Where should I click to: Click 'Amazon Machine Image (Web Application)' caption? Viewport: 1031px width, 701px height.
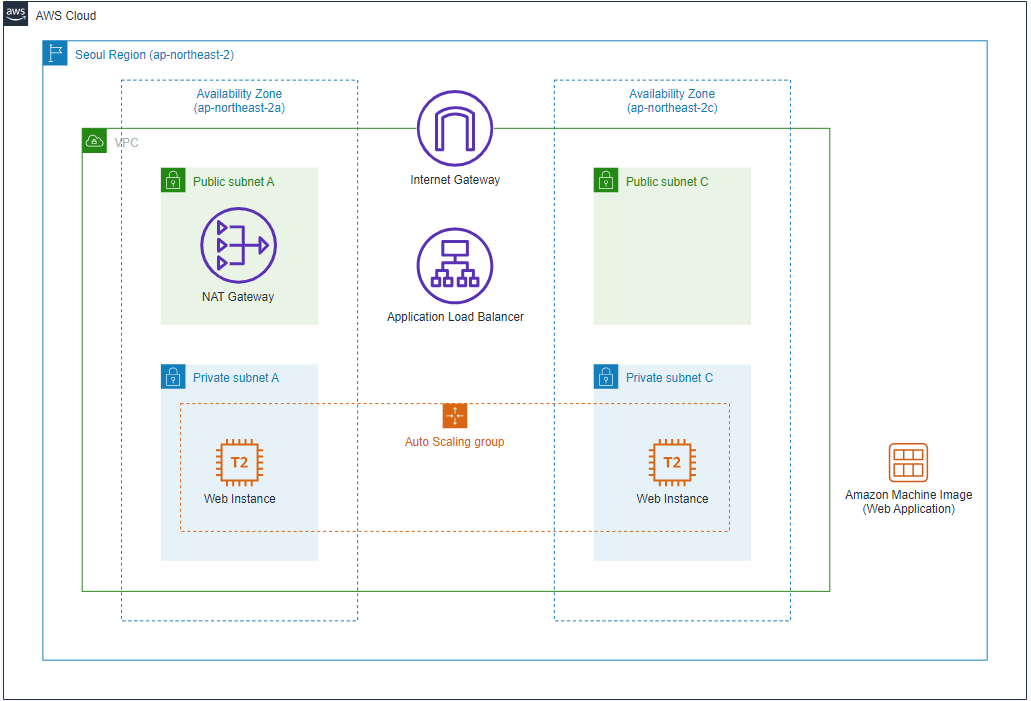909,502
